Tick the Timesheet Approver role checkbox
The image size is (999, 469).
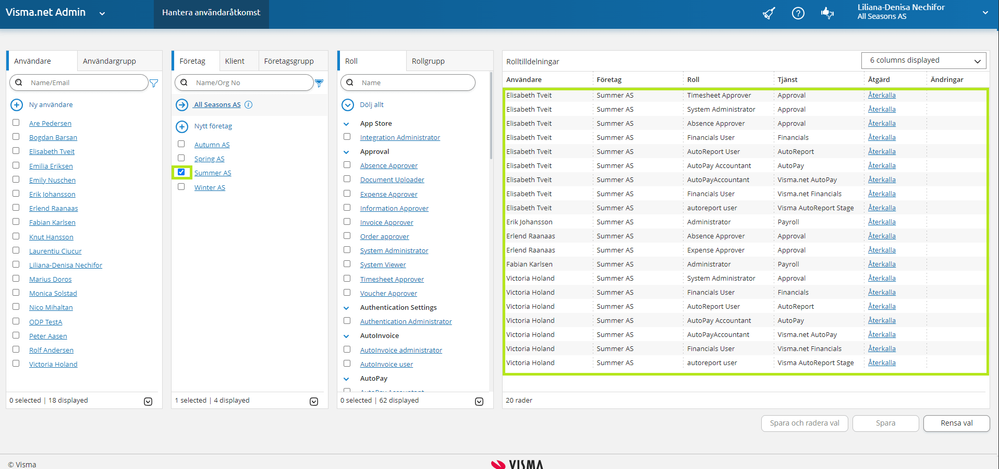point(347,278)
